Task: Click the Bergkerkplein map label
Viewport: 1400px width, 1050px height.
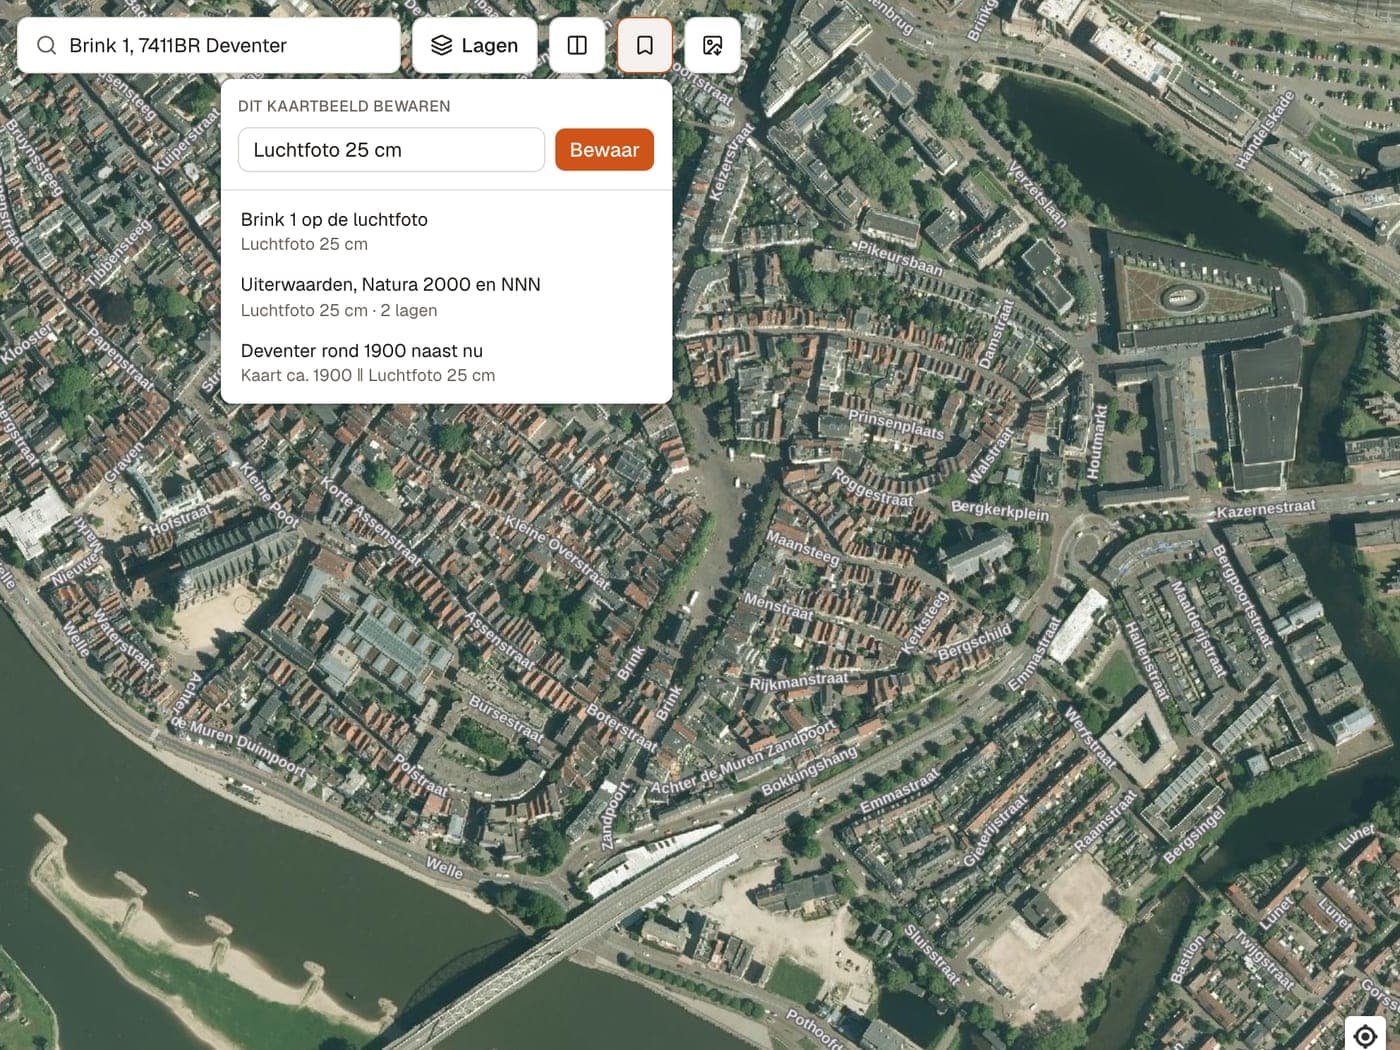Action: [x=1000, y=510]
